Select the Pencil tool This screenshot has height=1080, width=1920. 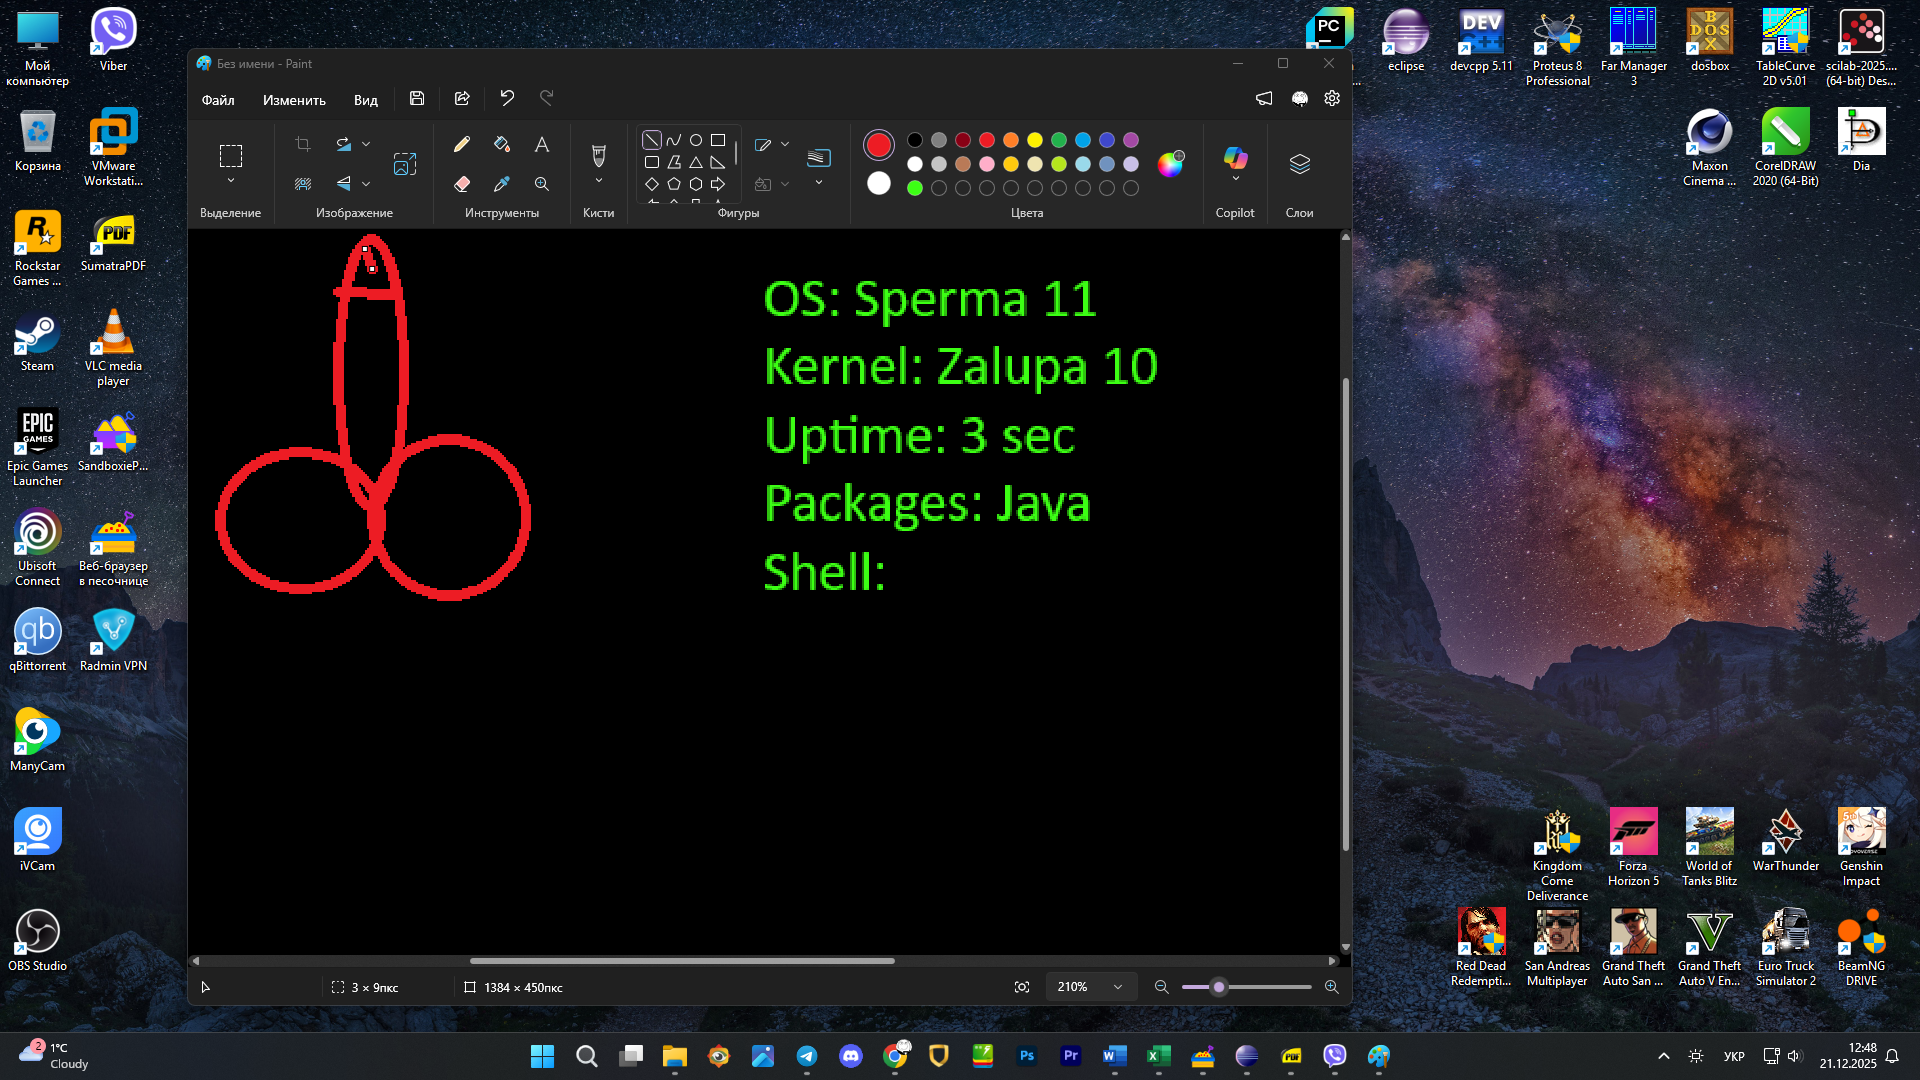click(x=462, y=144)
